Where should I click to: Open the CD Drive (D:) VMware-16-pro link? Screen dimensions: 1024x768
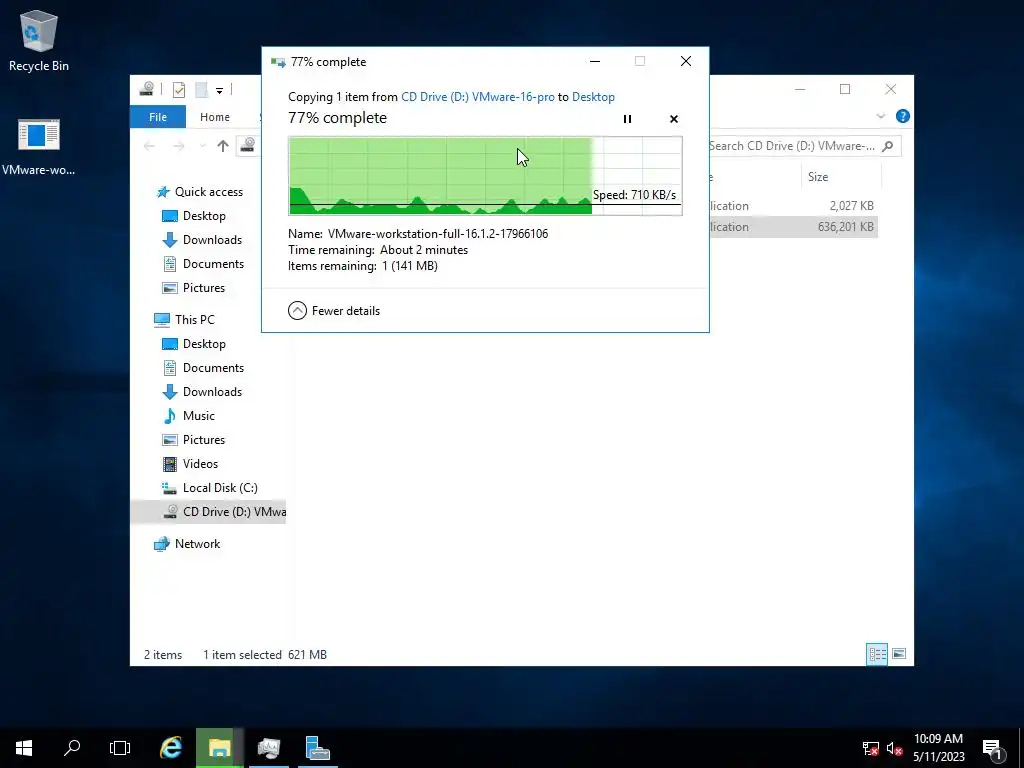pyautogui.click(x=477, y=97)
